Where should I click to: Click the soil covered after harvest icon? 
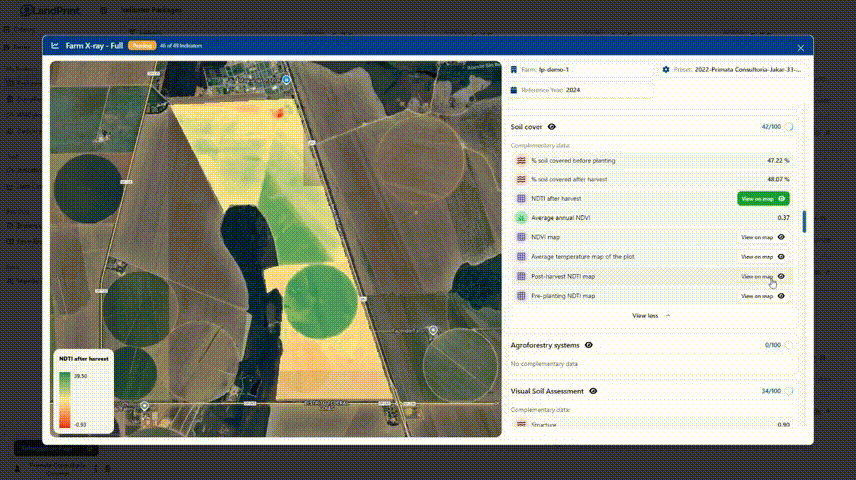[x=521, y=179]
